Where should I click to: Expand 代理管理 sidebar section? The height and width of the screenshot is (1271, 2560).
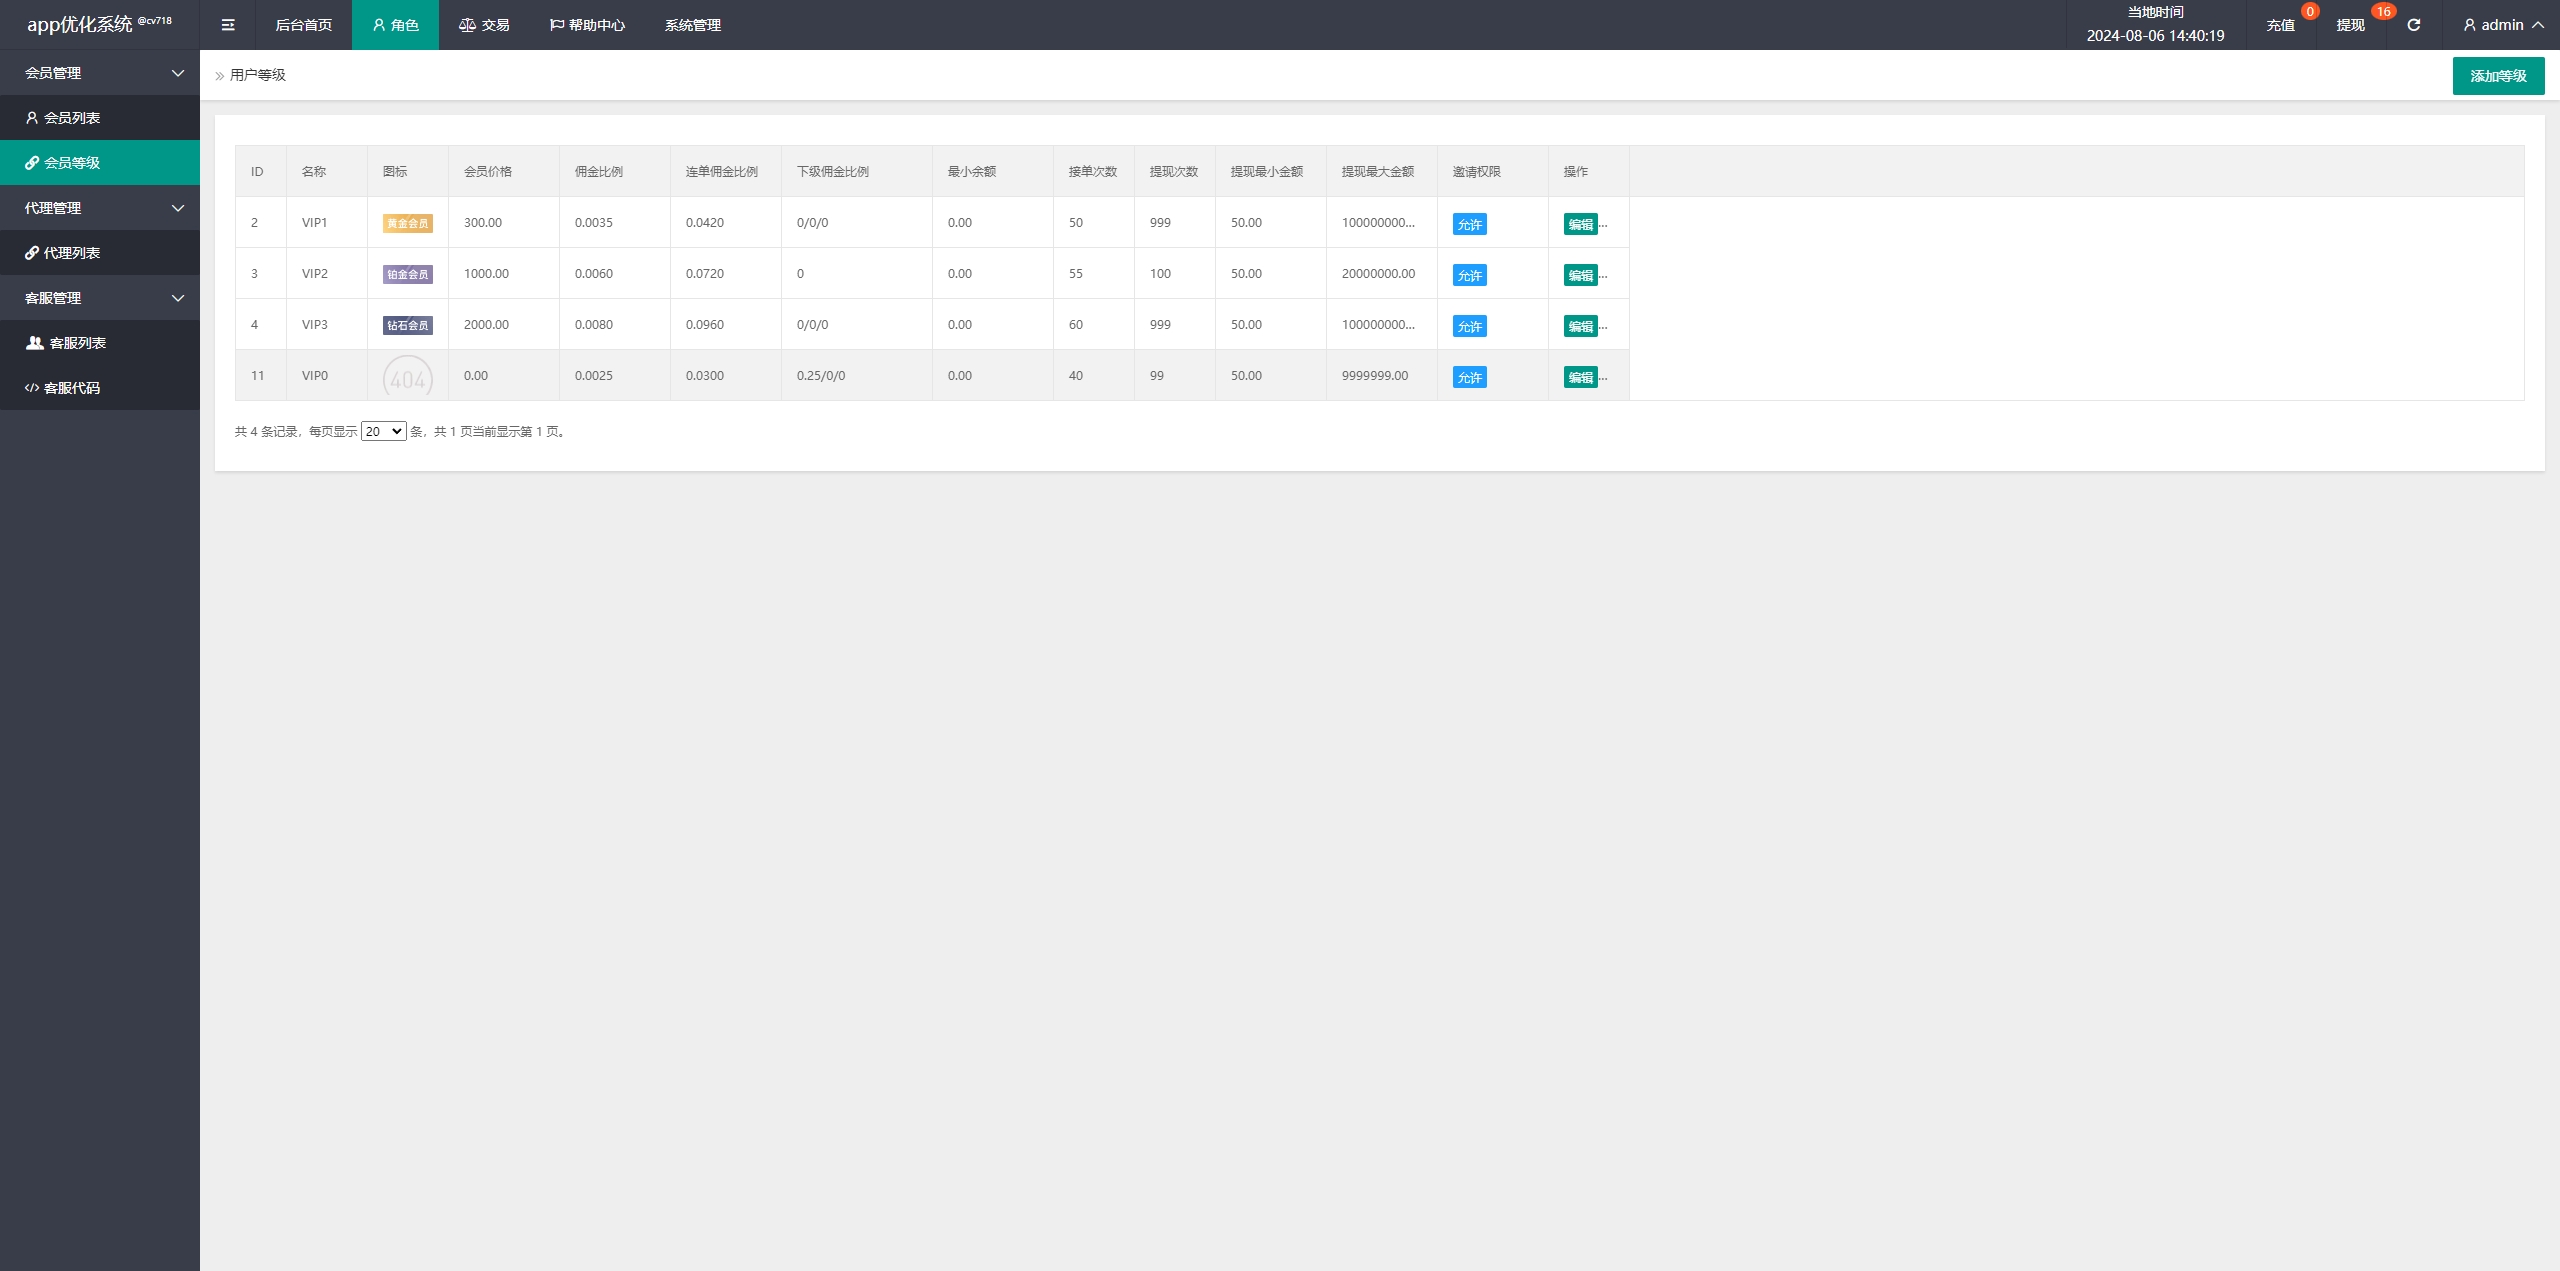click(100, 207)
